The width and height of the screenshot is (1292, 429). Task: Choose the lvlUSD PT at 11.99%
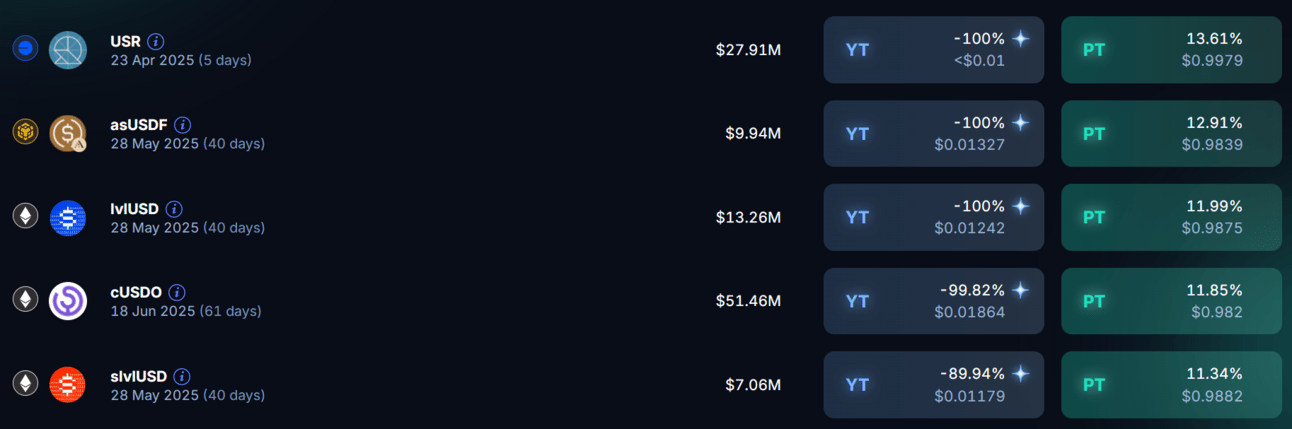click(x=1170, y=217)
